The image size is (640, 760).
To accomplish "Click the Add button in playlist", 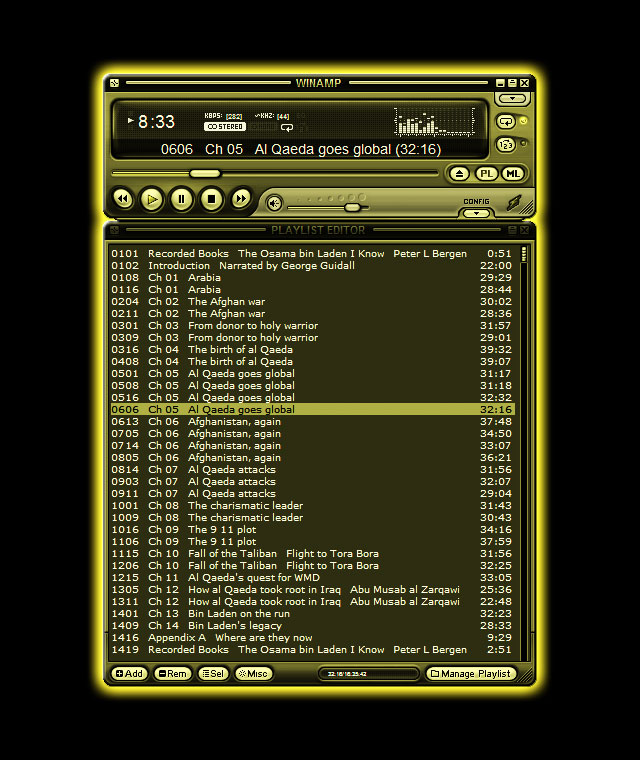I will pos(129,674).
